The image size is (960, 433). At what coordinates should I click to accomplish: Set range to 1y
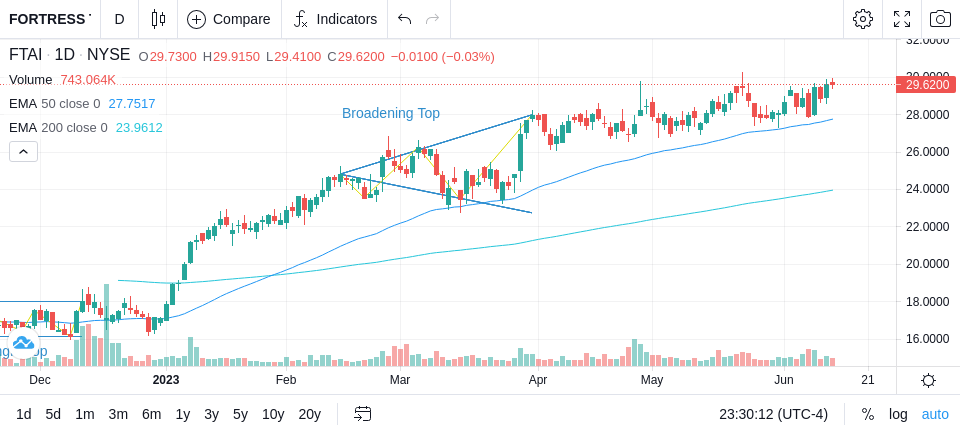coord(182,415)
